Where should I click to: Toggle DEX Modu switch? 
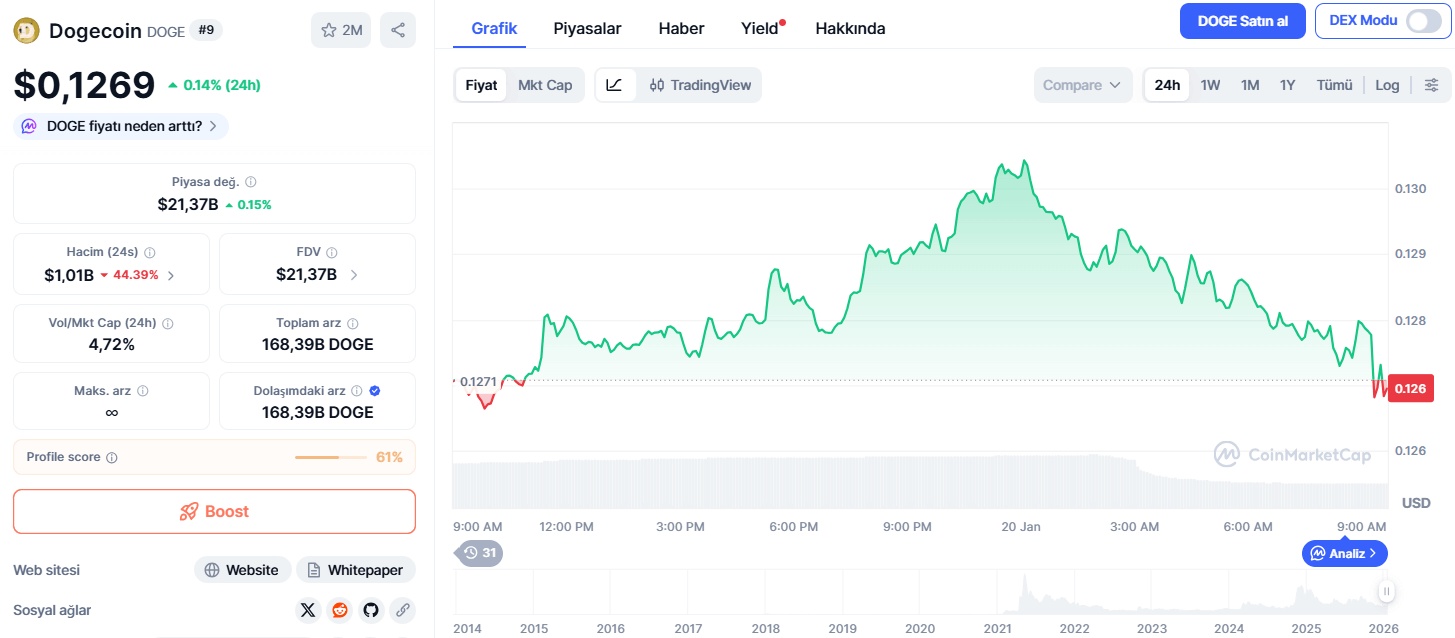click(1424, 21)
